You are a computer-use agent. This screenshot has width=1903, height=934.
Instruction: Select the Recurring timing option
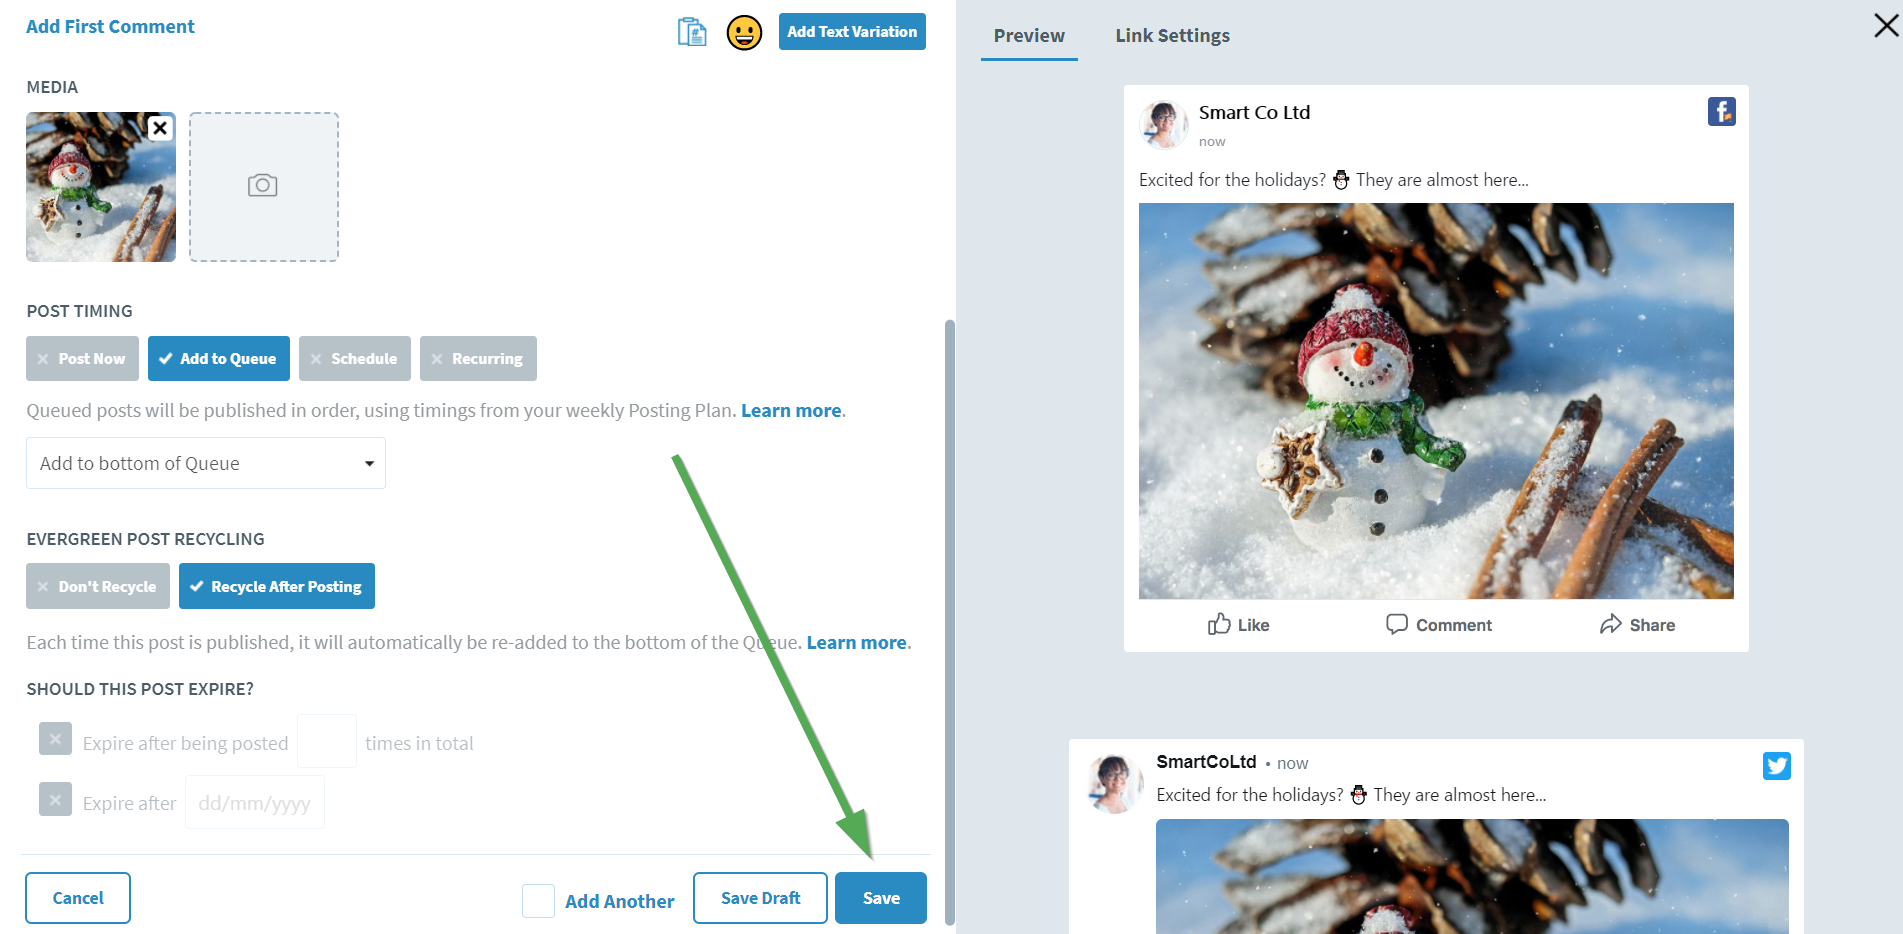click(478, 358)
